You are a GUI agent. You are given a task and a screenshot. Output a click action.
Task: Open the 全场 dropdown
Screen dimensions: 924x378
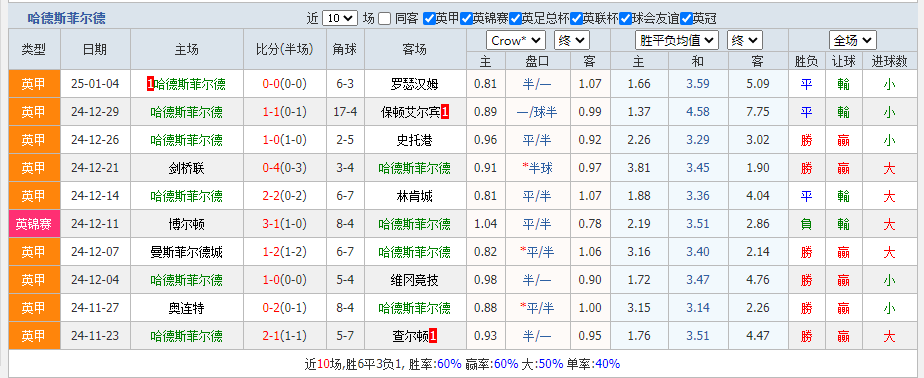point(853,41)
